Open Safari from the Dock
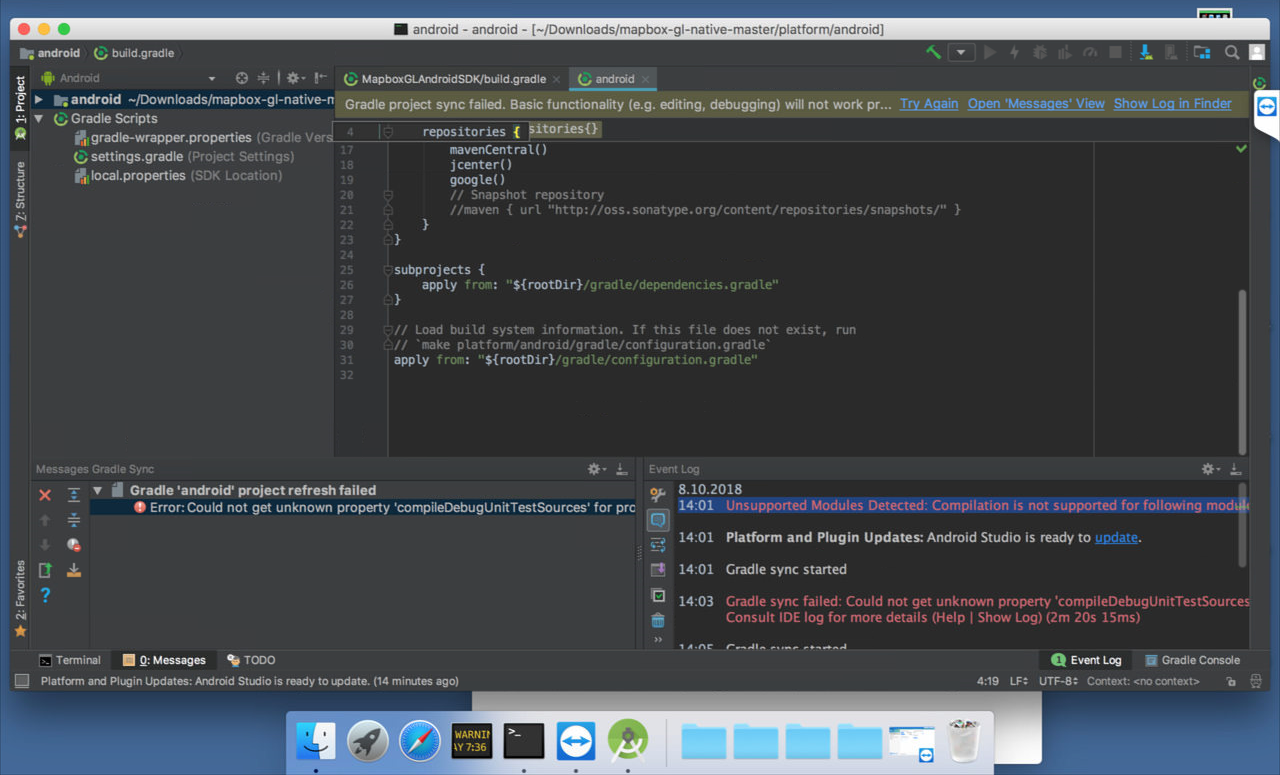 coord(420,741)
